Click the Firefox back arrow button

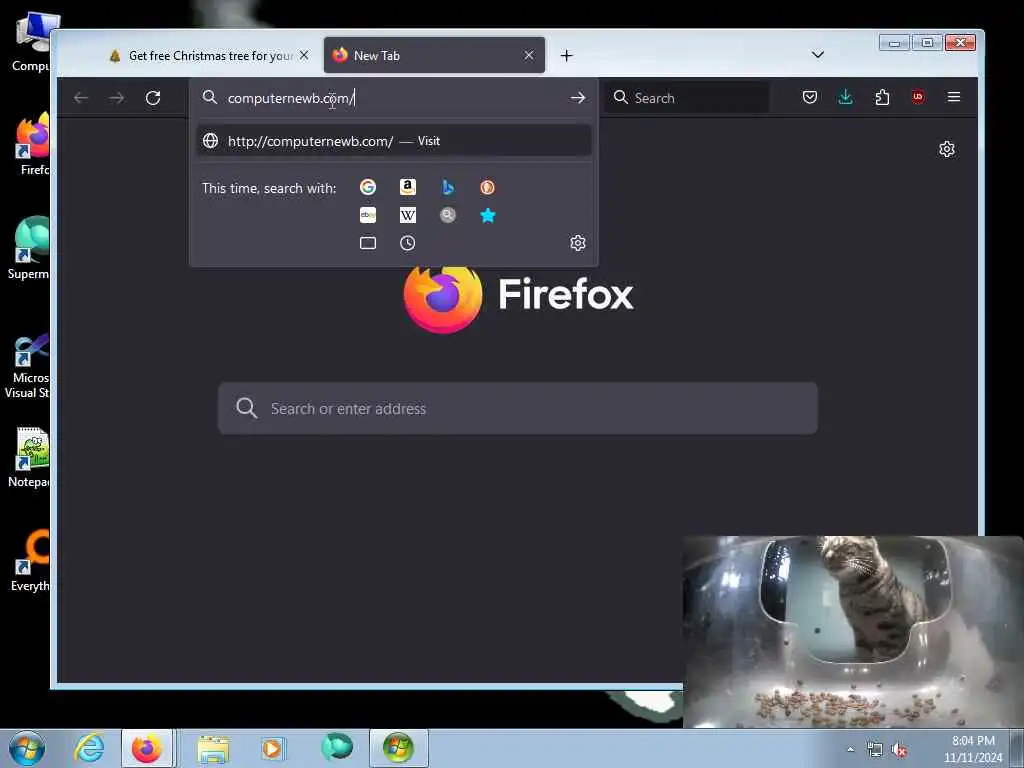(81, 98)
